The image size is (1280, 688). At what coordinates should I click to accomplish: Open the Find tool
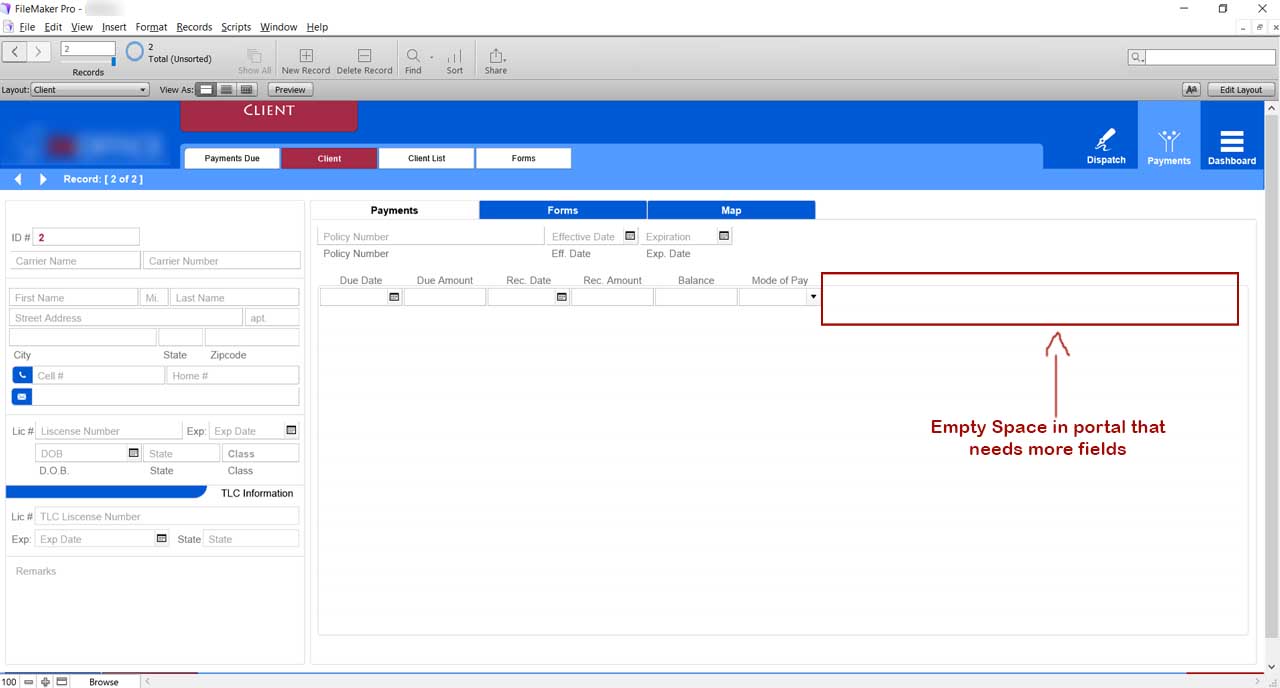tap(413, 56)
